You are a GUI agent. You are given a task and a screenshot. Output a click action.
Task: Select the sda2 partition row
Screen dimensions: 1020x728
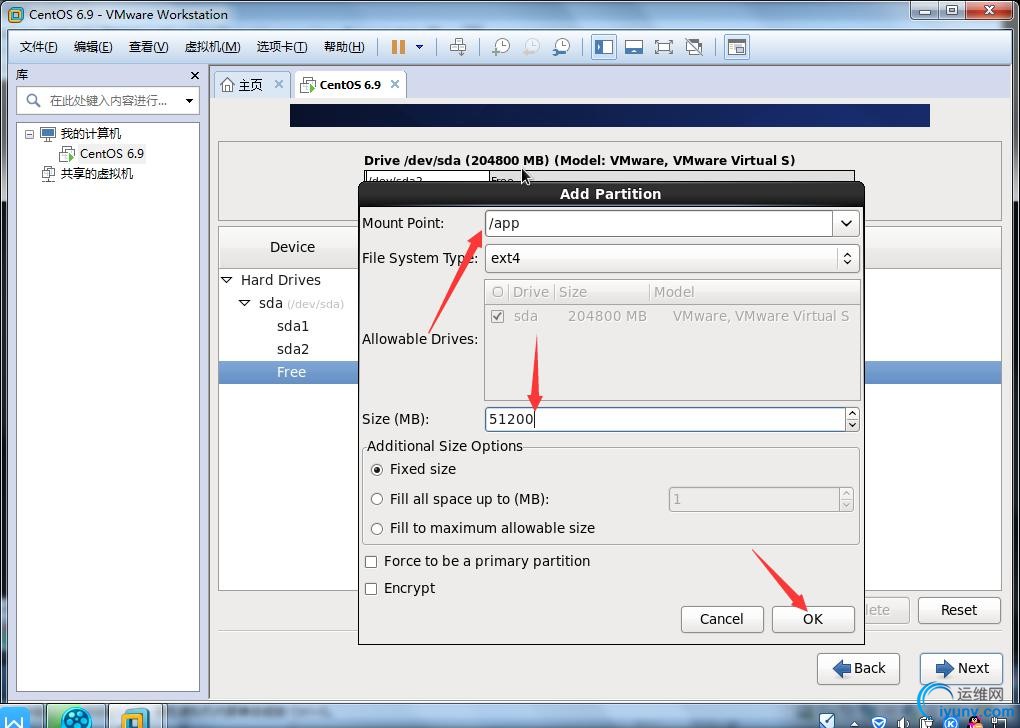click(293, 349)
